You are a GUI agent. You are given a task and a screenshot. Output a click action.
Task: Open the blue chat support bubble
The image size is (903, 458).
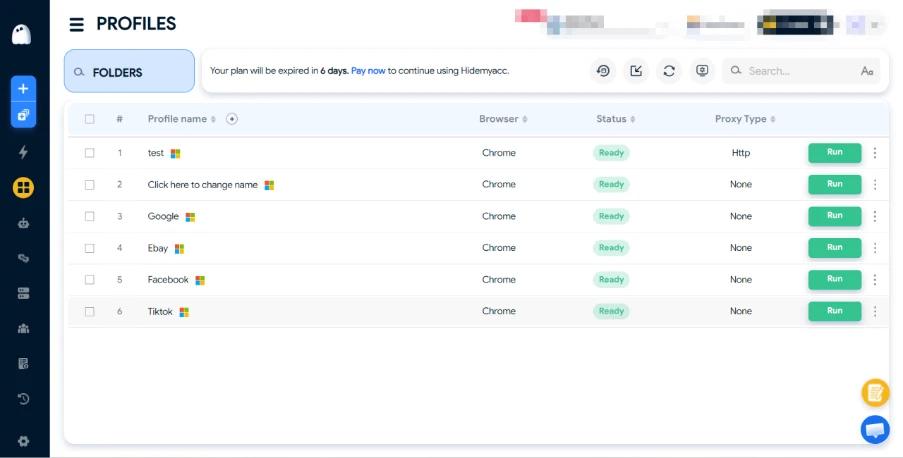875,430
